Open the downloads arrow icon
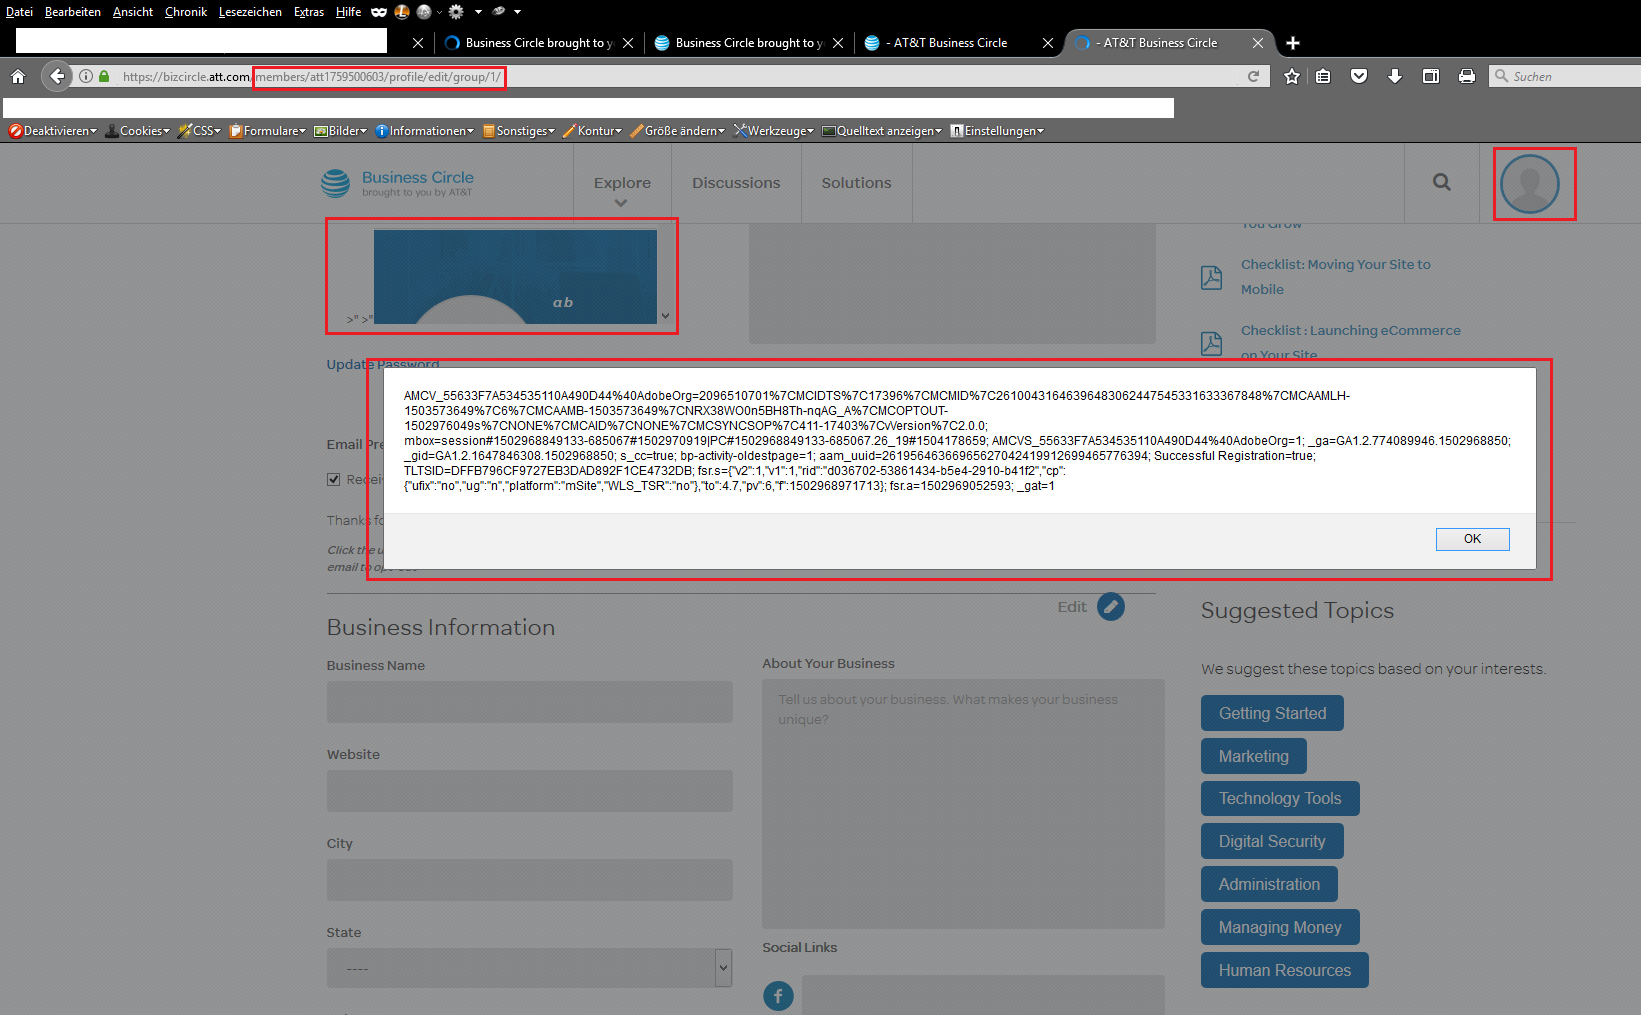1641x1015 pixels. [x=1395, y=77]
